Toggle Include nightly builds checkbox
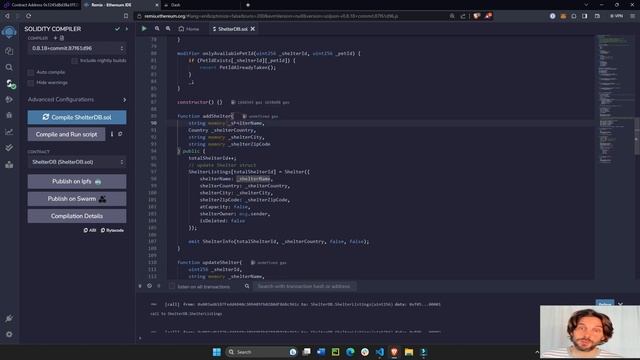Screen dimensions: 640x360 [x=74, y=60]
